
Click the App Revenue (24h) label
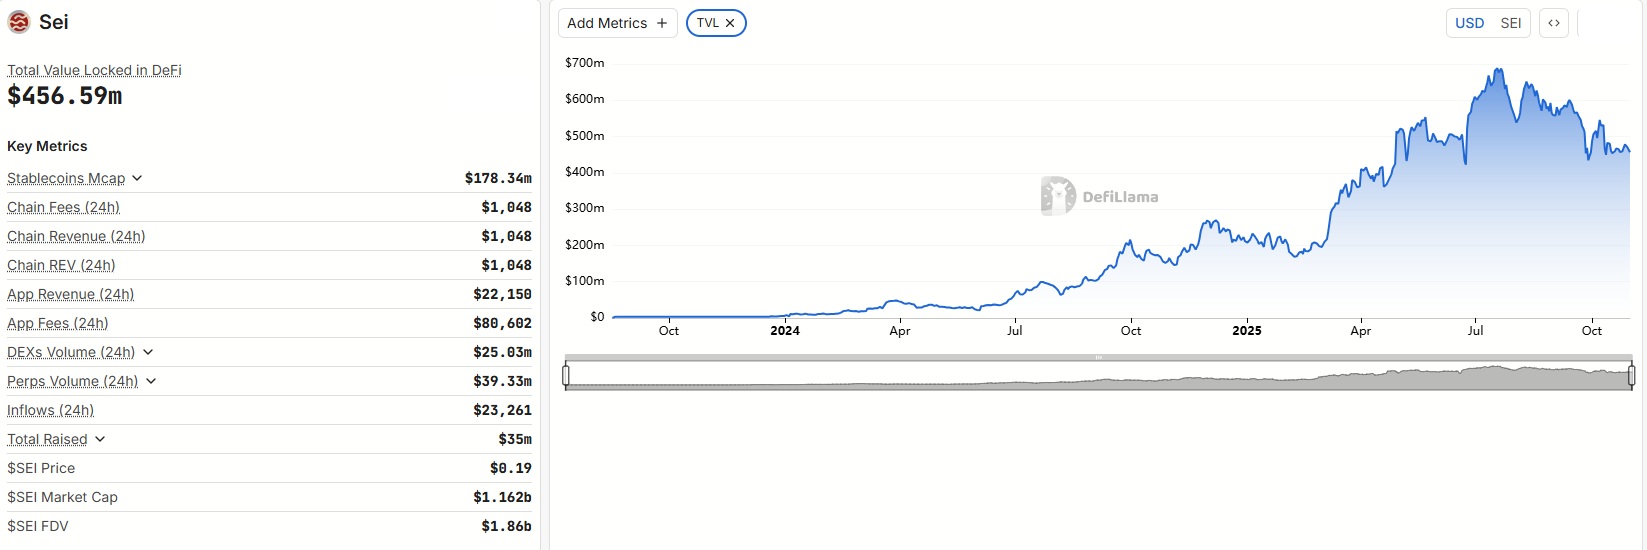coord(70,294)
